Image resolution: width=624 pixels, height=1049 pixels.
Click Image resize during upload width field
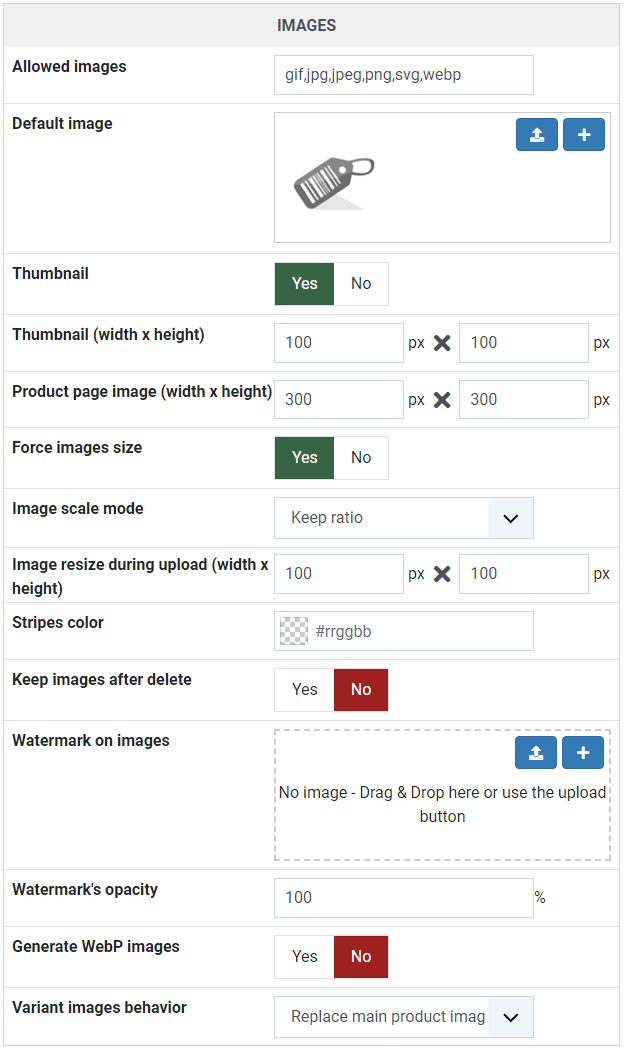(x=339, y=574)
